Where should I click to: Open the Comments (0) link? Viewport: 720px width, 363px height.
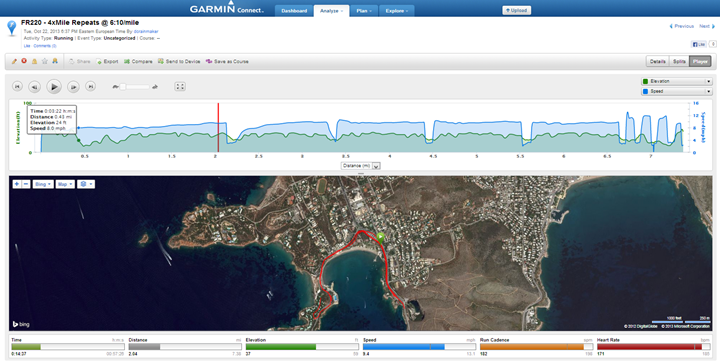(45, 46)
